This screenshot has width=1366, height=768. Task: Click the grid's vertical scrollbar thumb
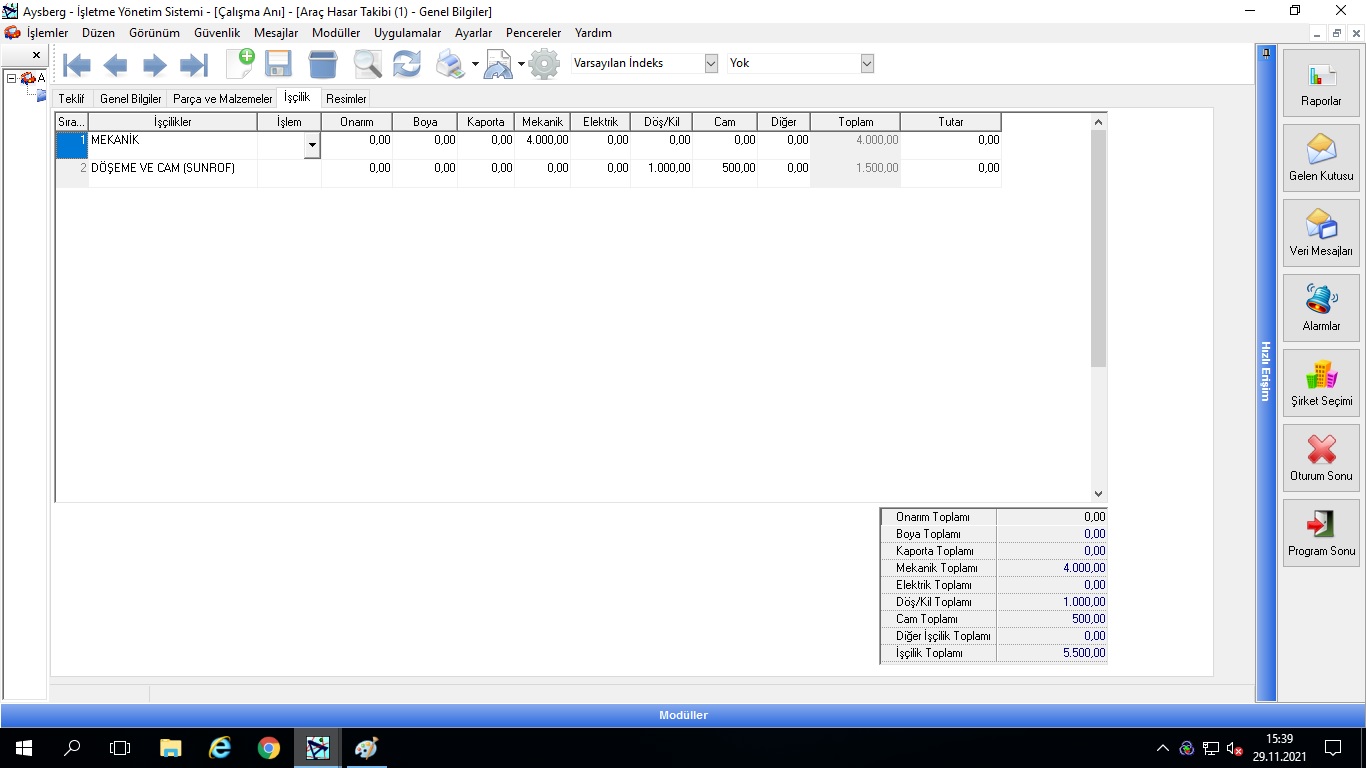1098,248
